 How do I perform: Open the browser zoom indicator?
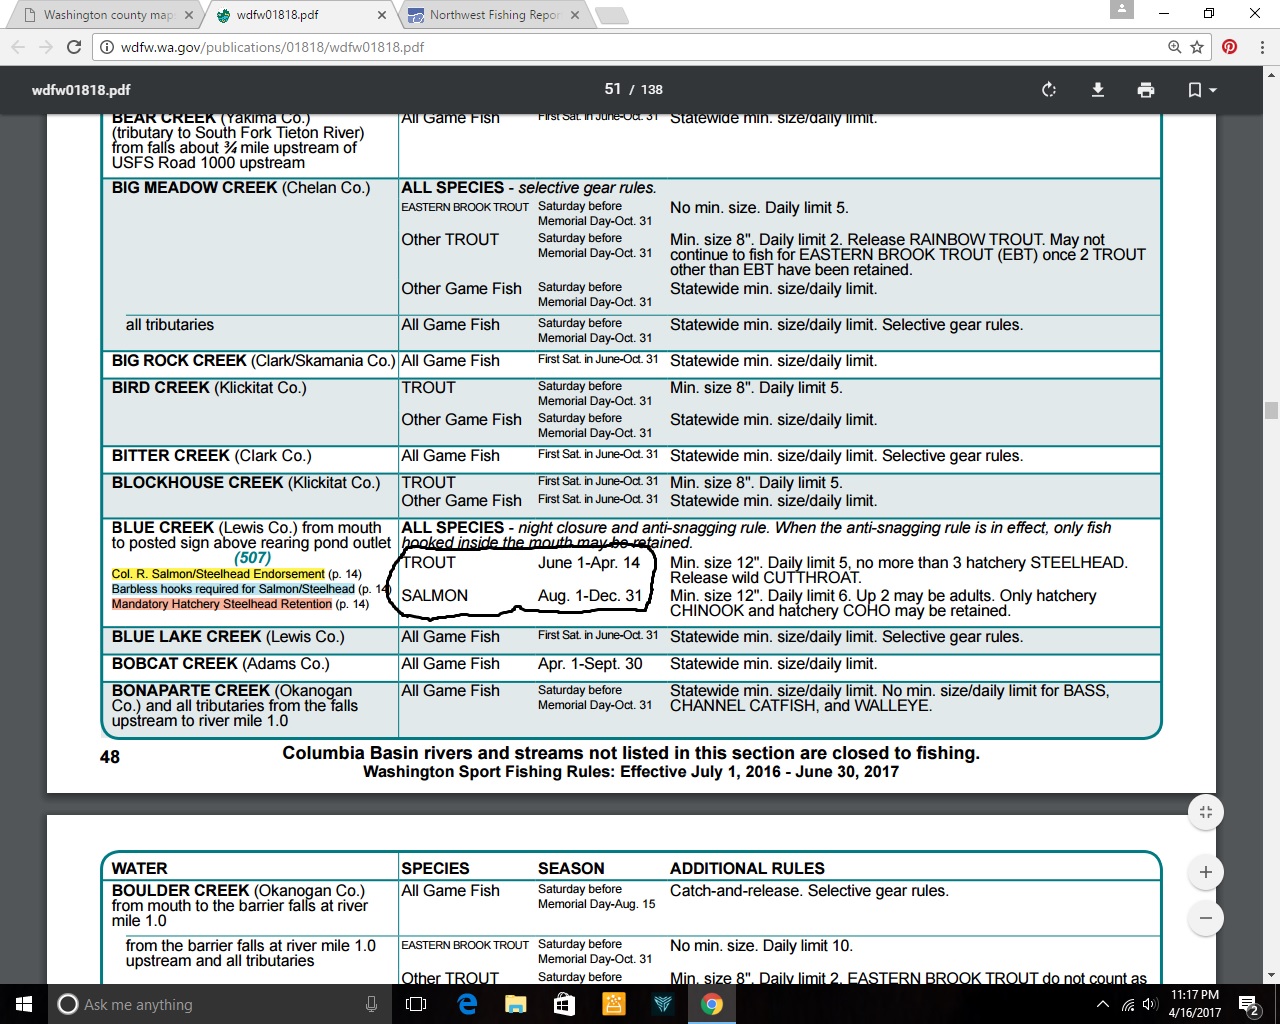tap(1175, 47)
